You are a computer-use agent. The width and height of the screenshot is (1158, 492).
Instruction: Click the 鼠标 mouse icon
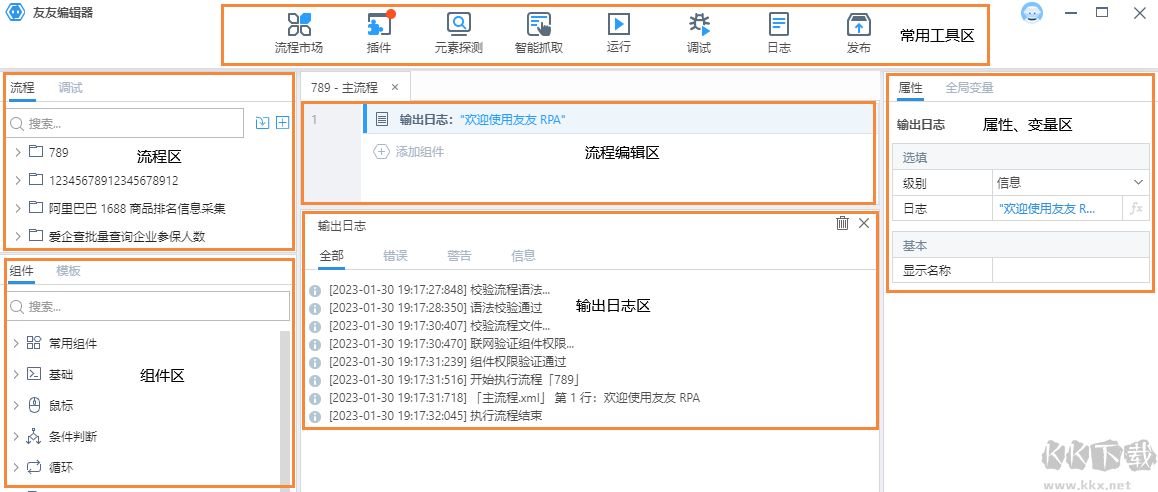pyautogui.click(x=34, y=405)
